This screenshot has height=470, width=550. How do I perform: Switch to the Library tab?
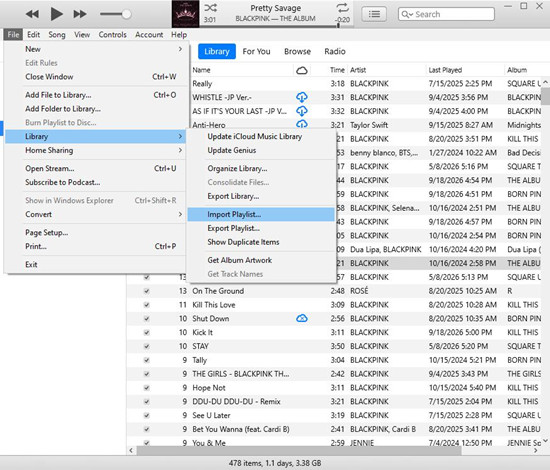tap(217, 52)
